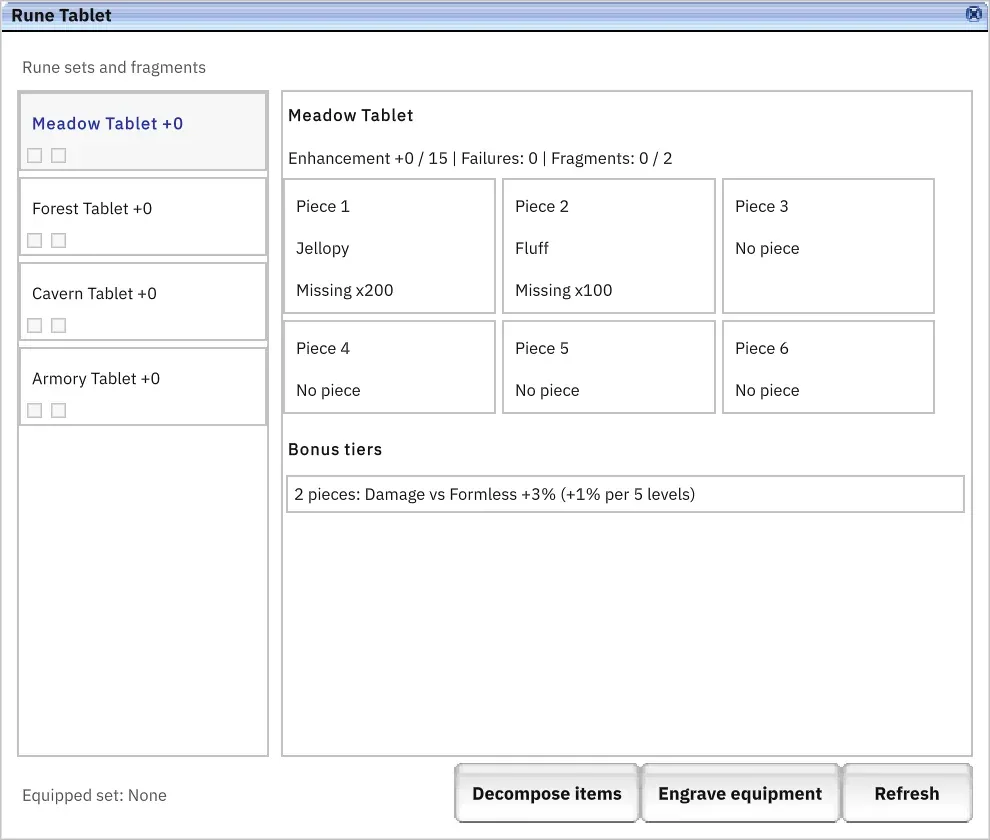This screenshot has height=840, width=990.
Task: Click the Missing x200 text for Jellopy
Action: tap(345, 290)
